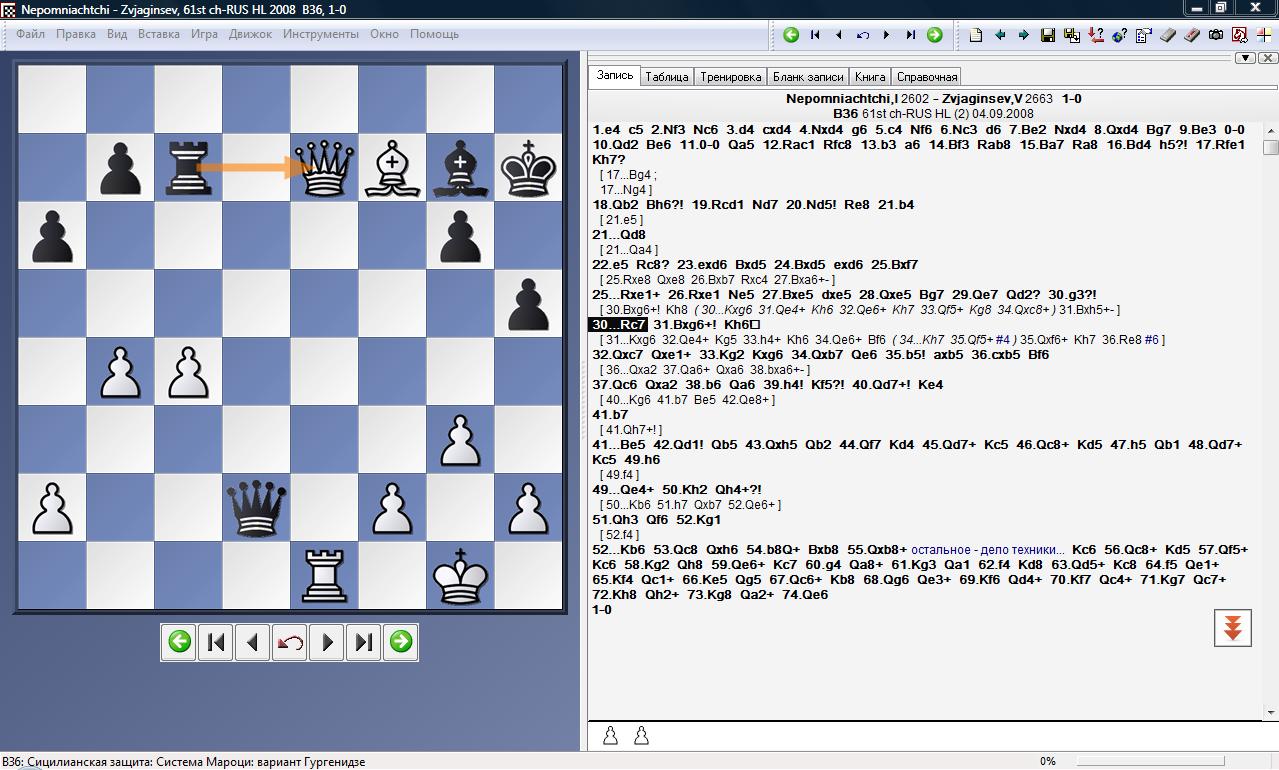Click the globe online search icon
The image size is (1279, 770).
coord(1119,35)
